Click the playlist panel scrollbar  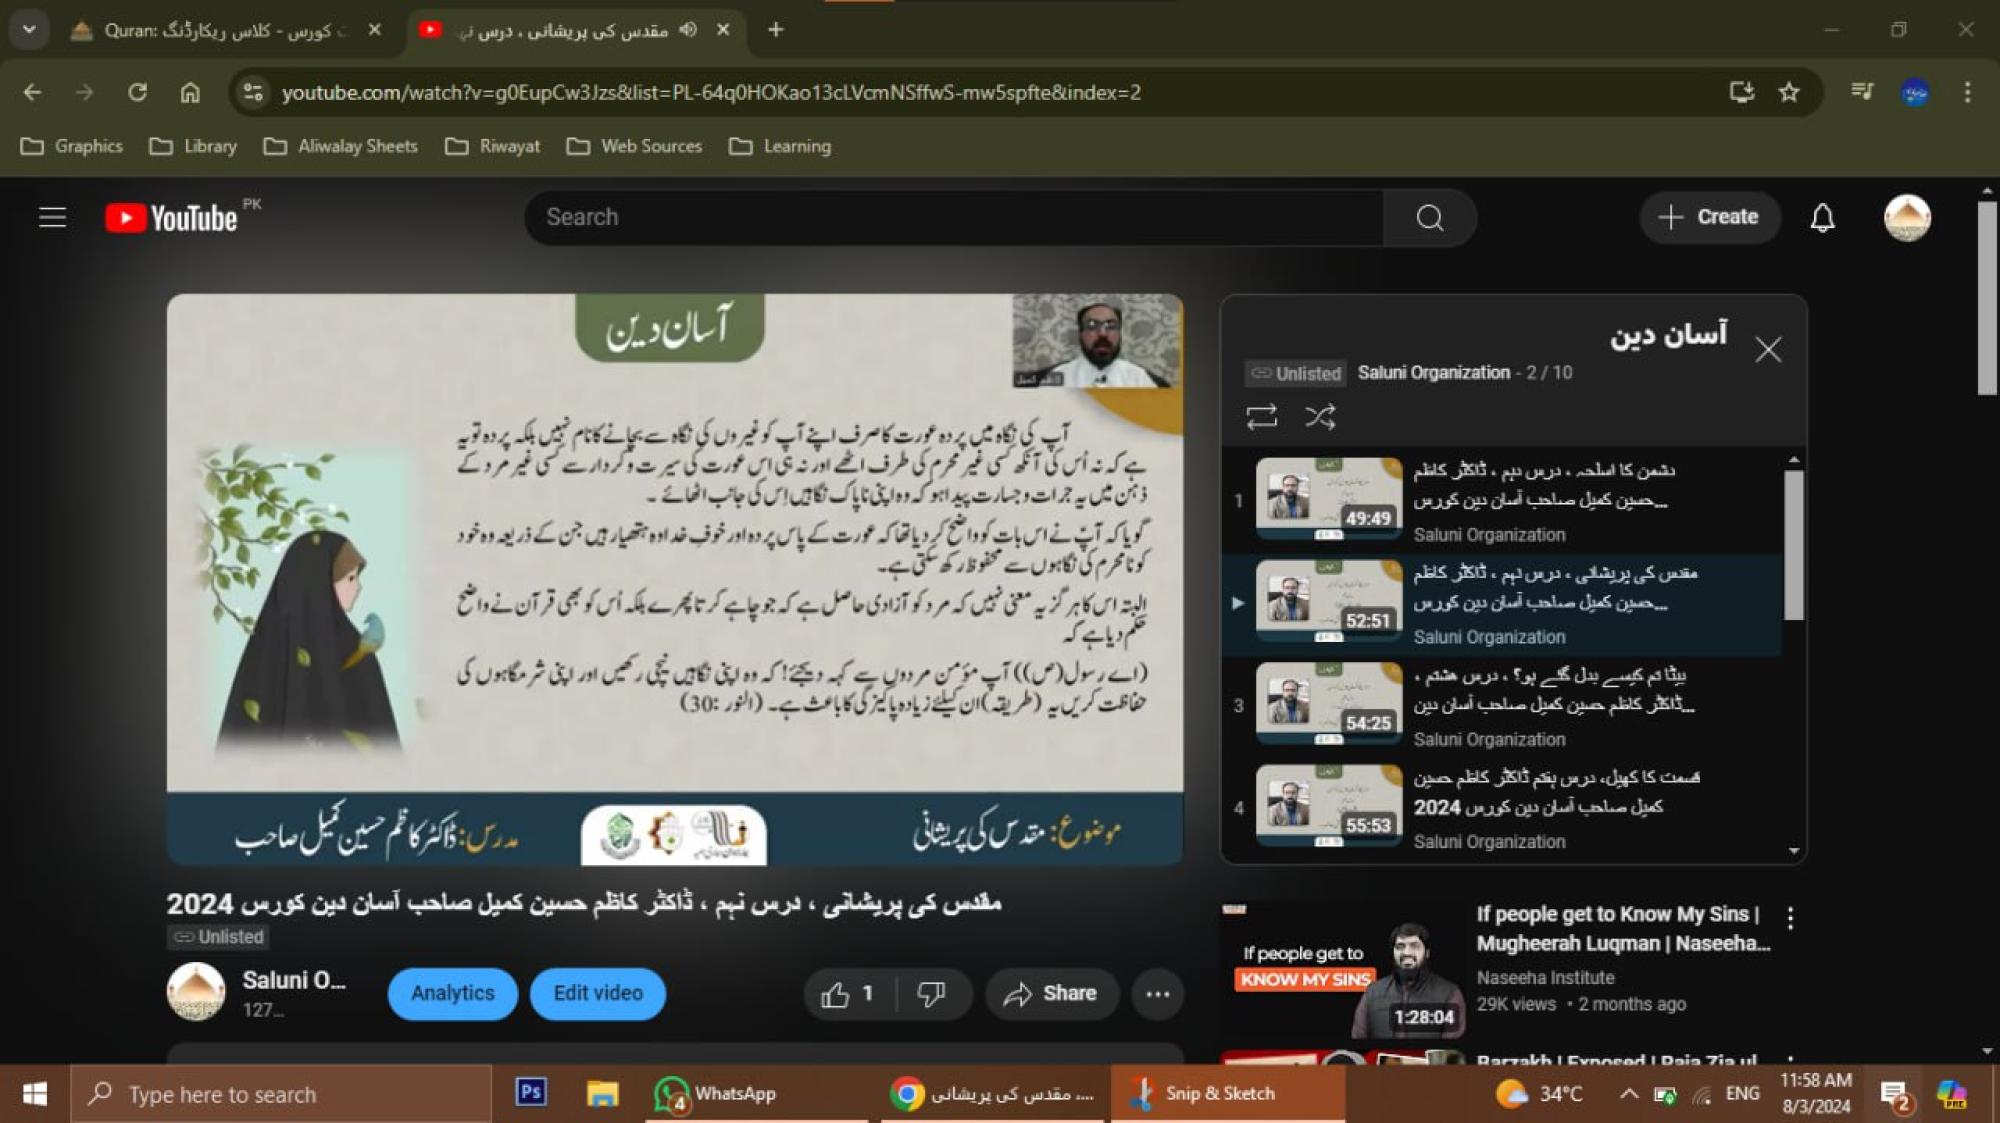pyautogui.click(x=1794, y=545)
